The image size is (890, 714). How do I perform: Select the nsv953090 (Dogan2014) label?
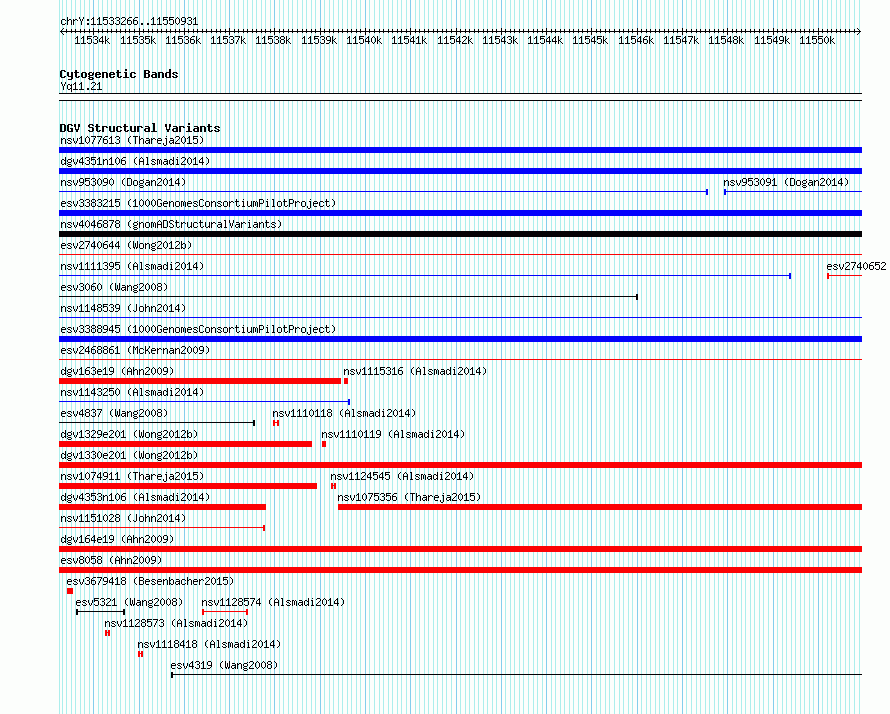(123, 182)
